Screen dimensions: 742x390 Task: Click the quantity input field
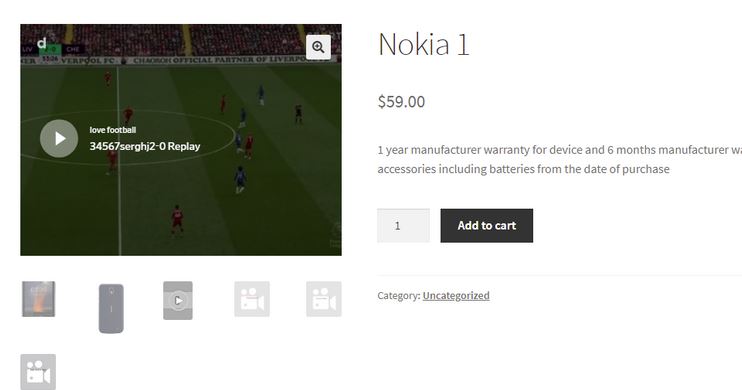tap(404, 226)
